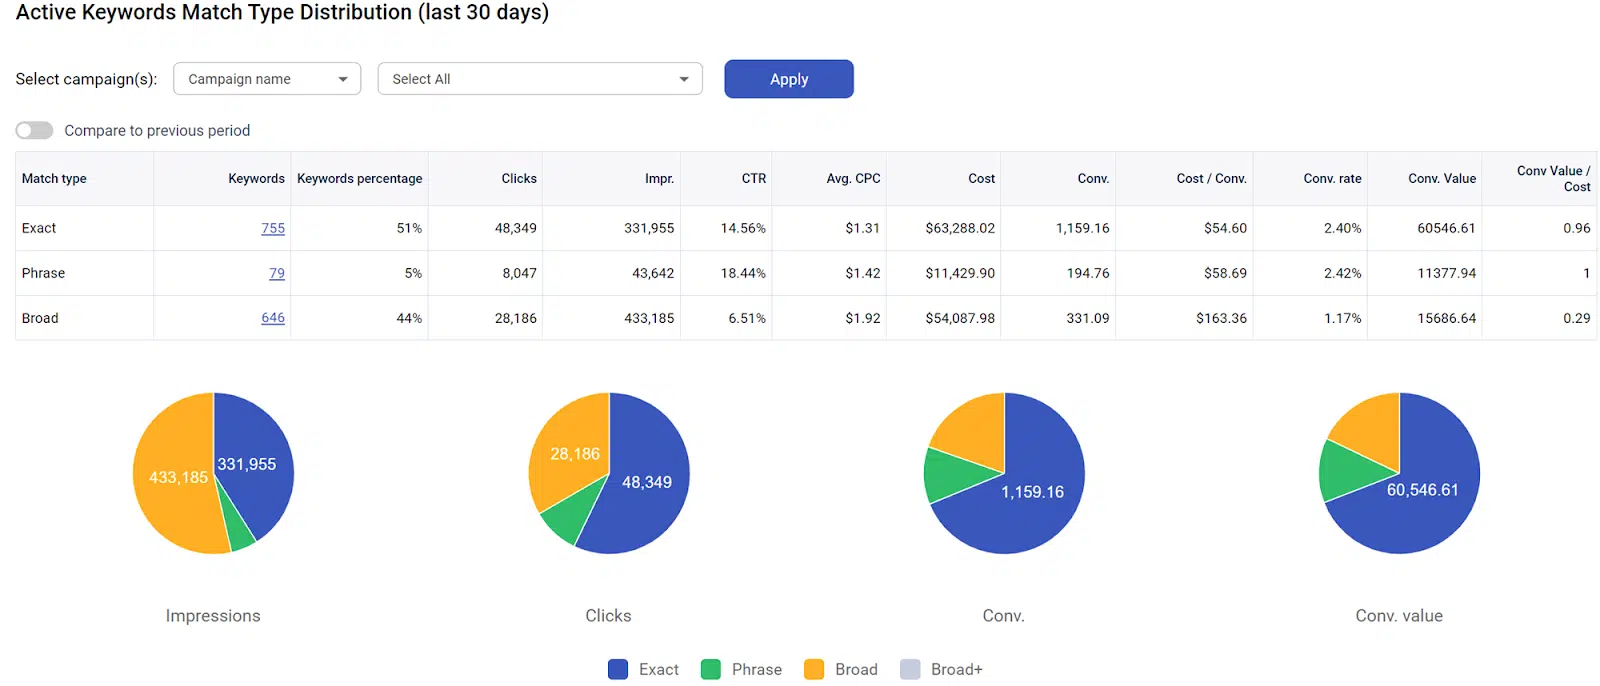Select the Exact slice in Clicks pie

[x=645, y=490]
